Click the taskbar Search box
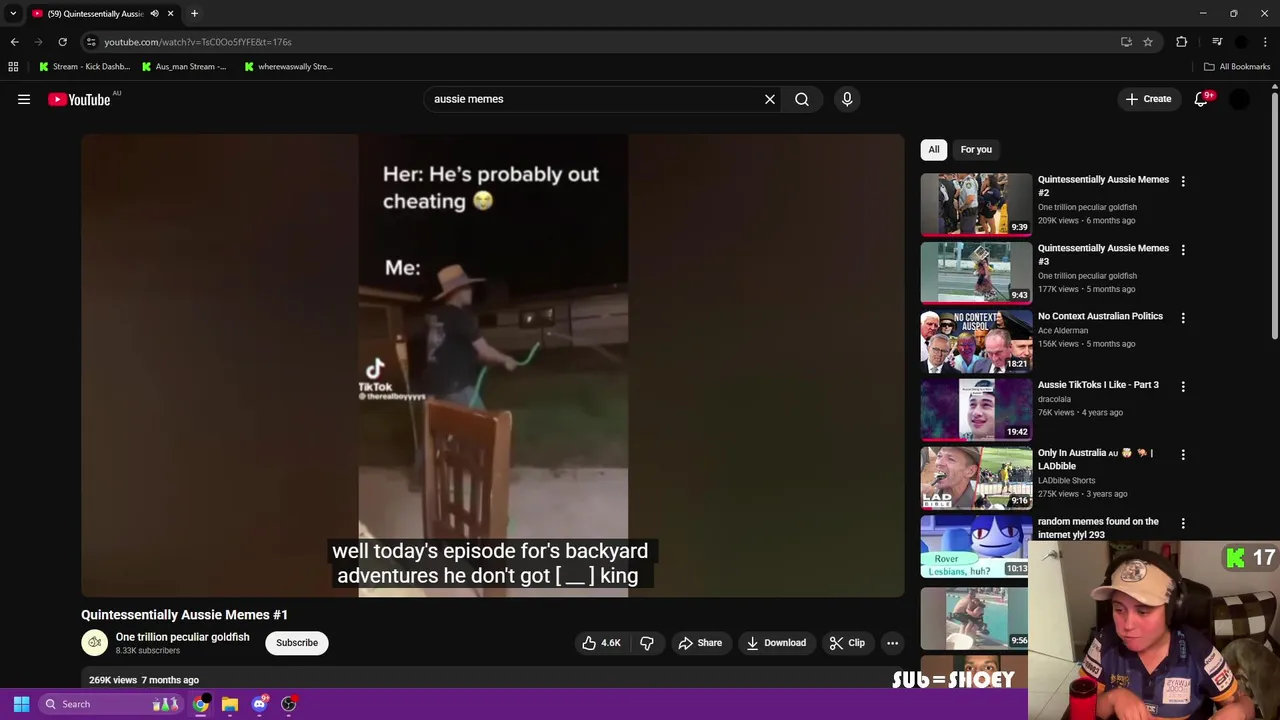This screenshot has height=720, width=1280. point(110,704)
